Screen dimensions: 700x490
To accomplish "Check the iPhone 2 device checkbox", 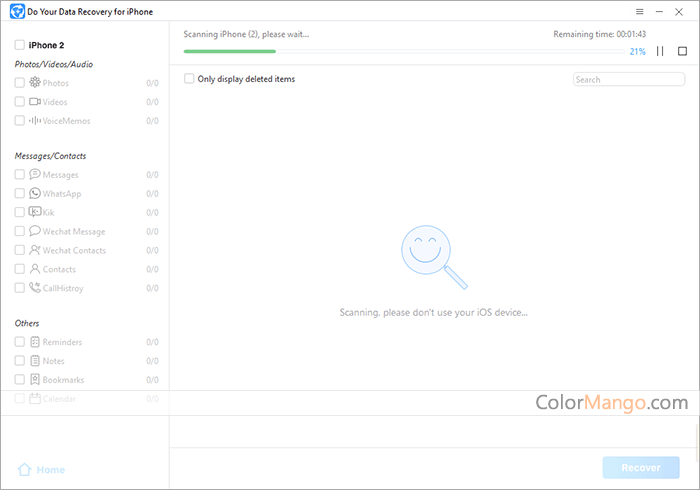I will [x=20, y=45].
